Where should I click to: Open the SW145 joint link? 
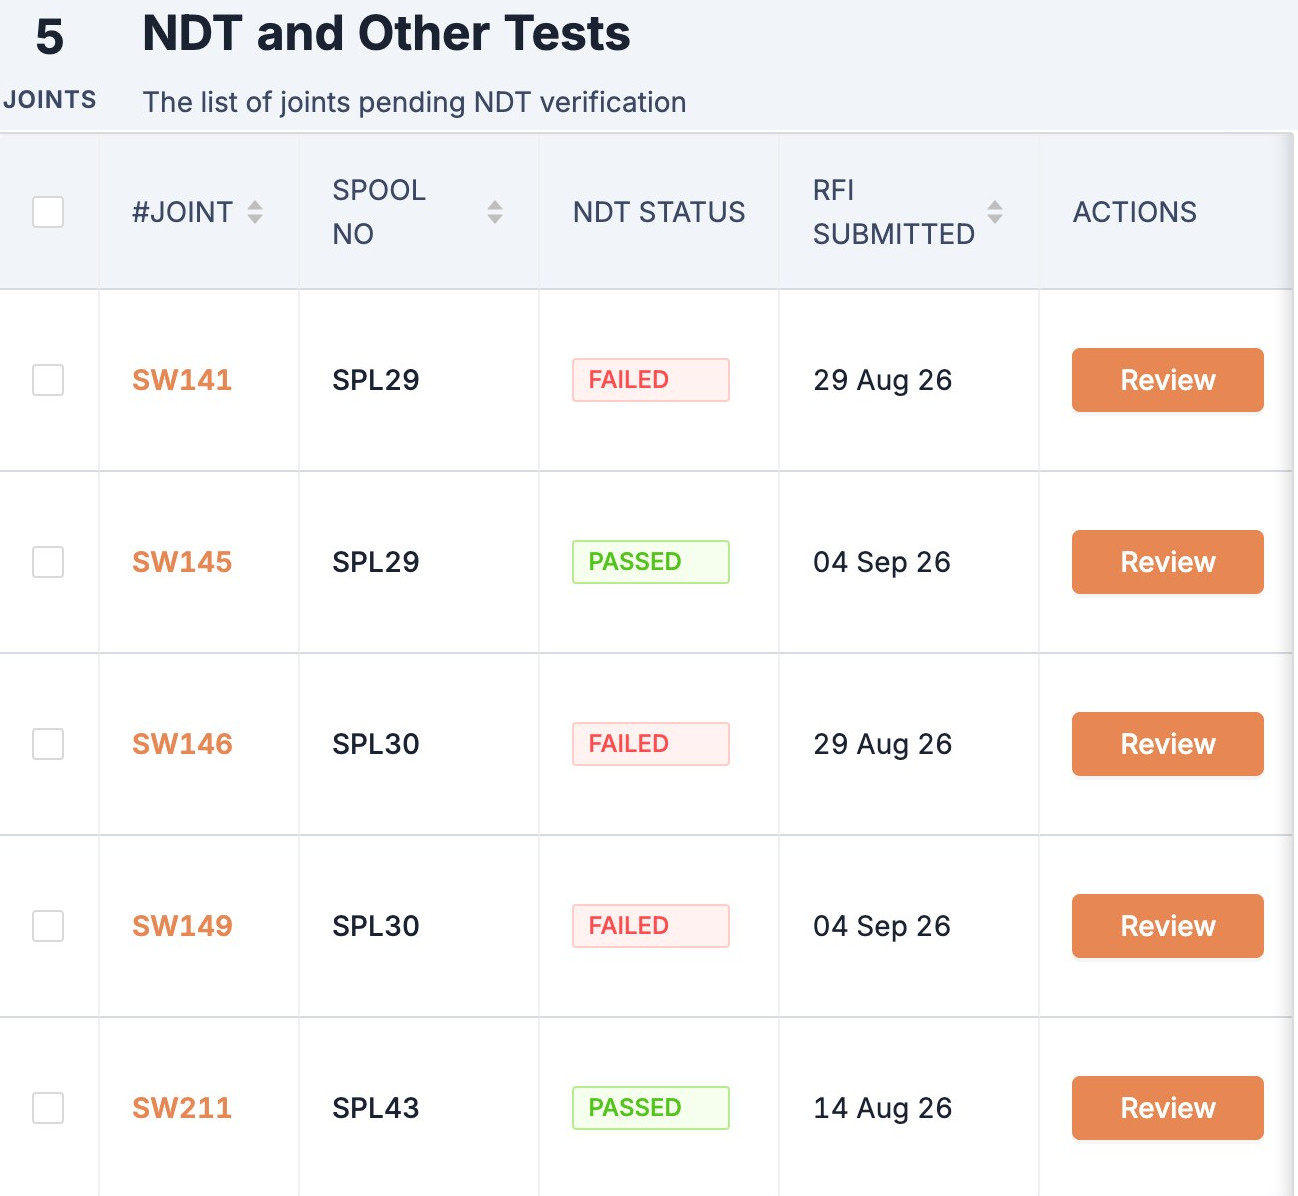point(182,562)
